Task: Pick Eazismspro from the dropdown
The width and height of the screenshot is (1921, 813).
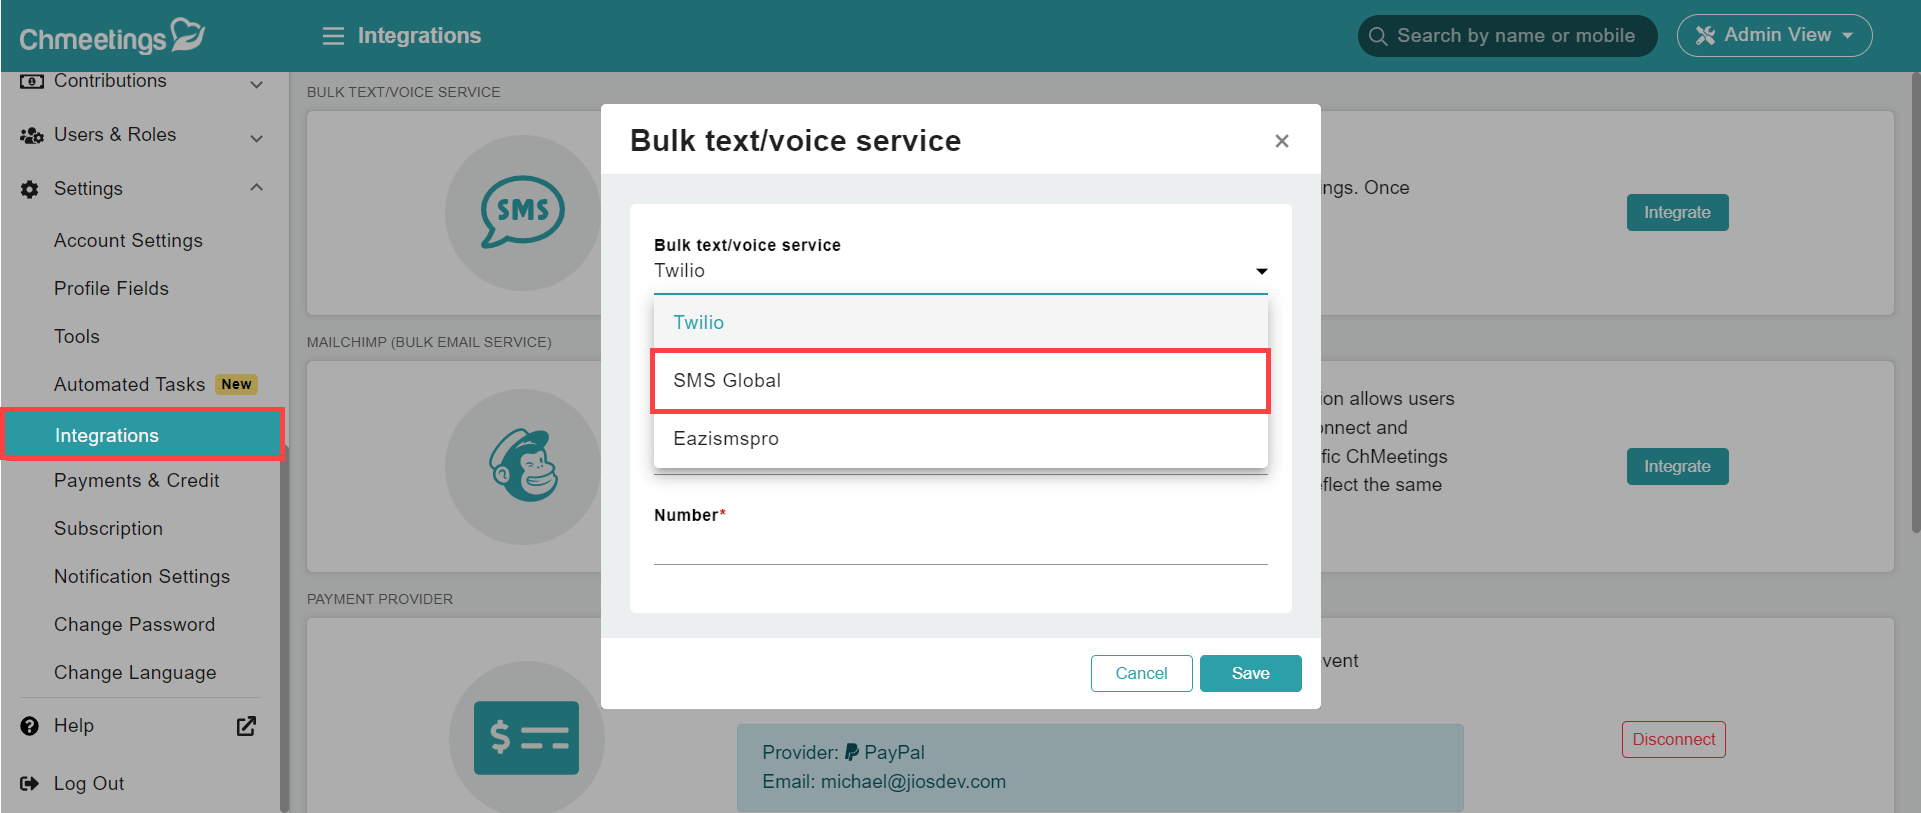Action: pos(961,439)
